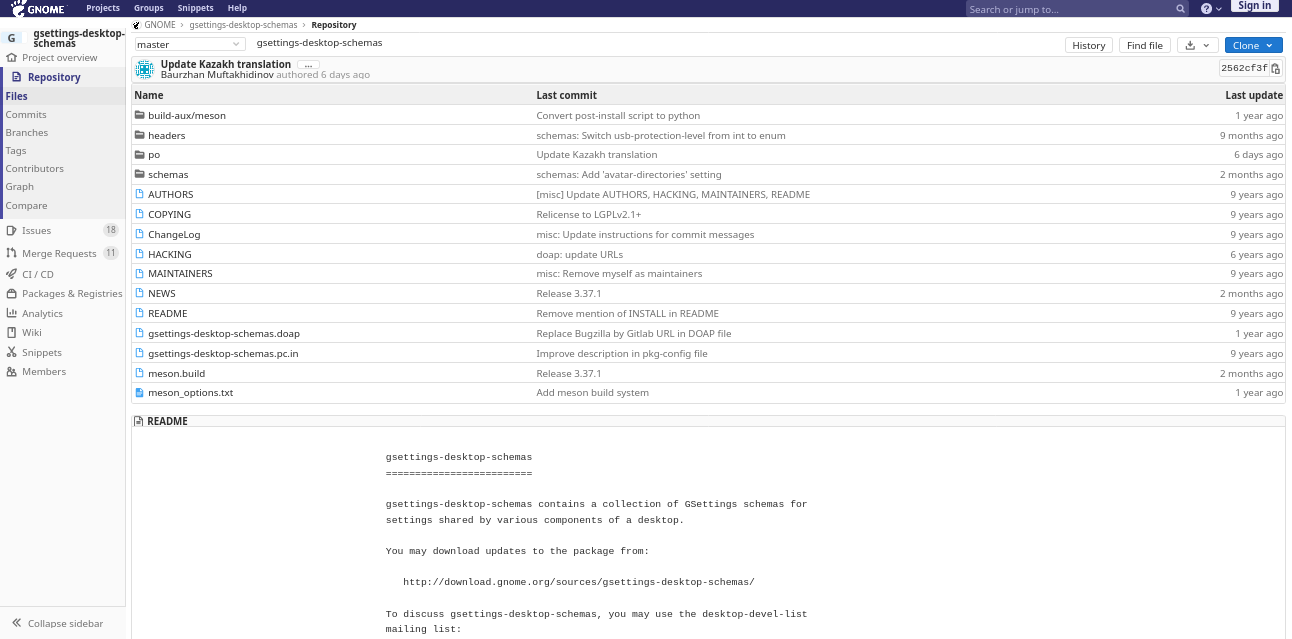Click the Repository document icon in the sidebar
This screenshot has width=1292, height=639.
pyautogui.click(x=16, y=77)
